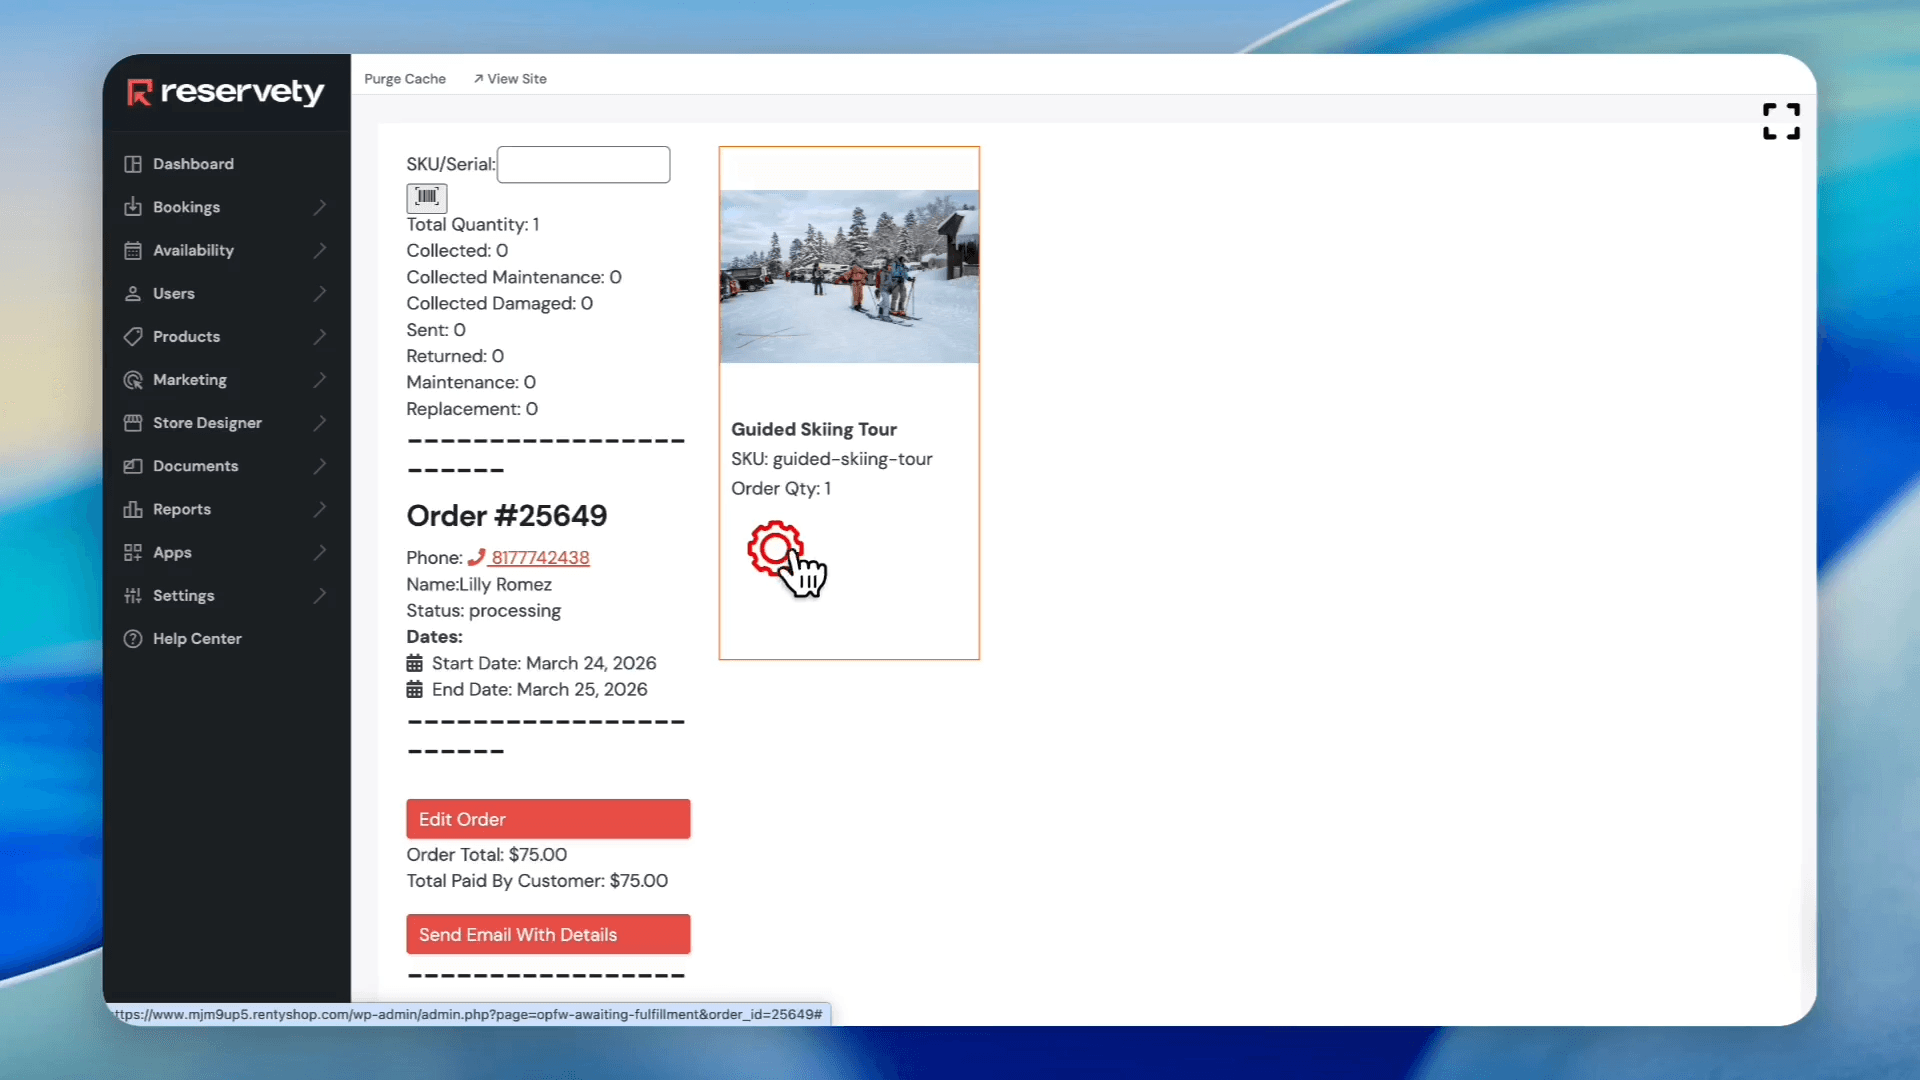This screenshot has height=1080, width=1920.
Task: Click the Order #25649 heading
Action: (507, 516)
